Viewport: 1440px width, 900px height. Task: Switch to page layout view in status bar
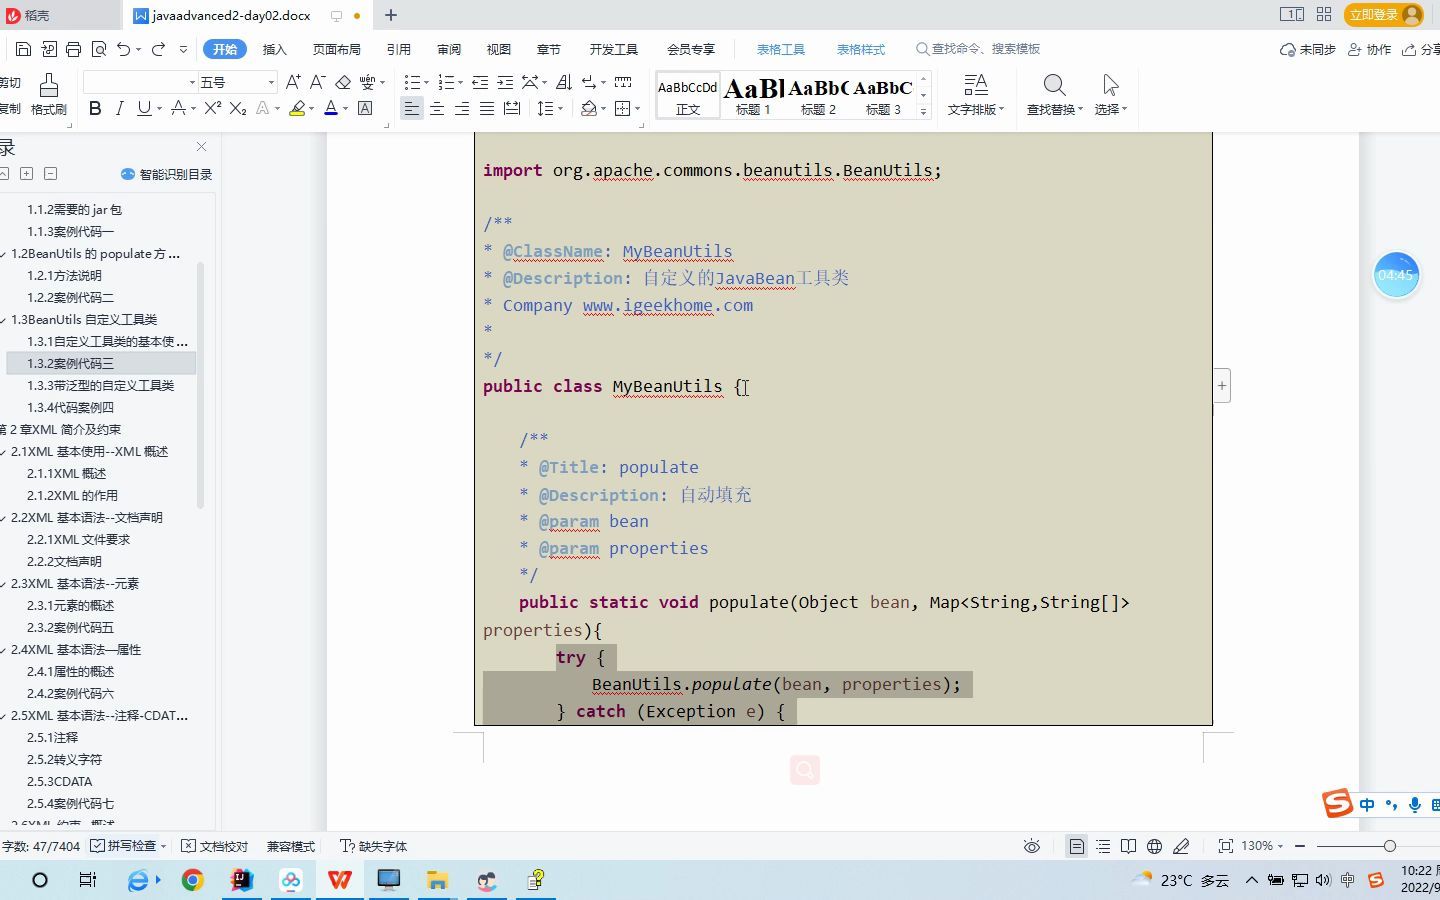click(x=1076, y=846)
